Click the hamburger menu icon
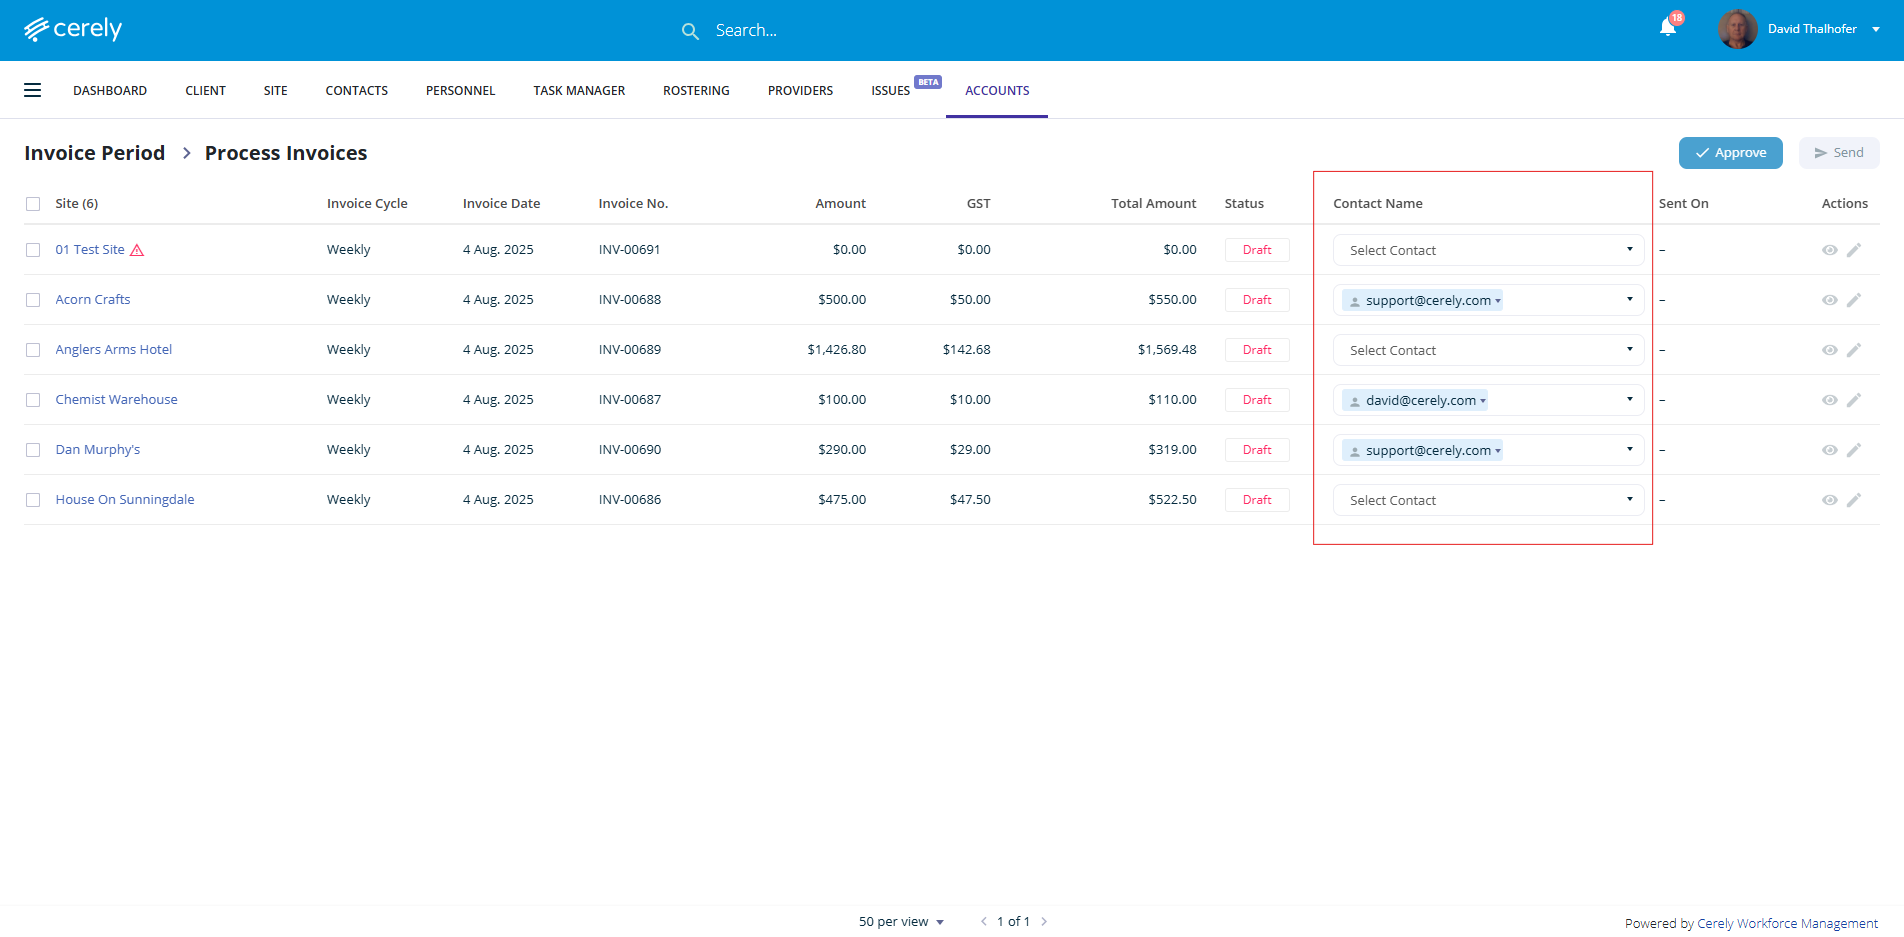The width and height of the screenshot is (1904, 937). (33, 90)
